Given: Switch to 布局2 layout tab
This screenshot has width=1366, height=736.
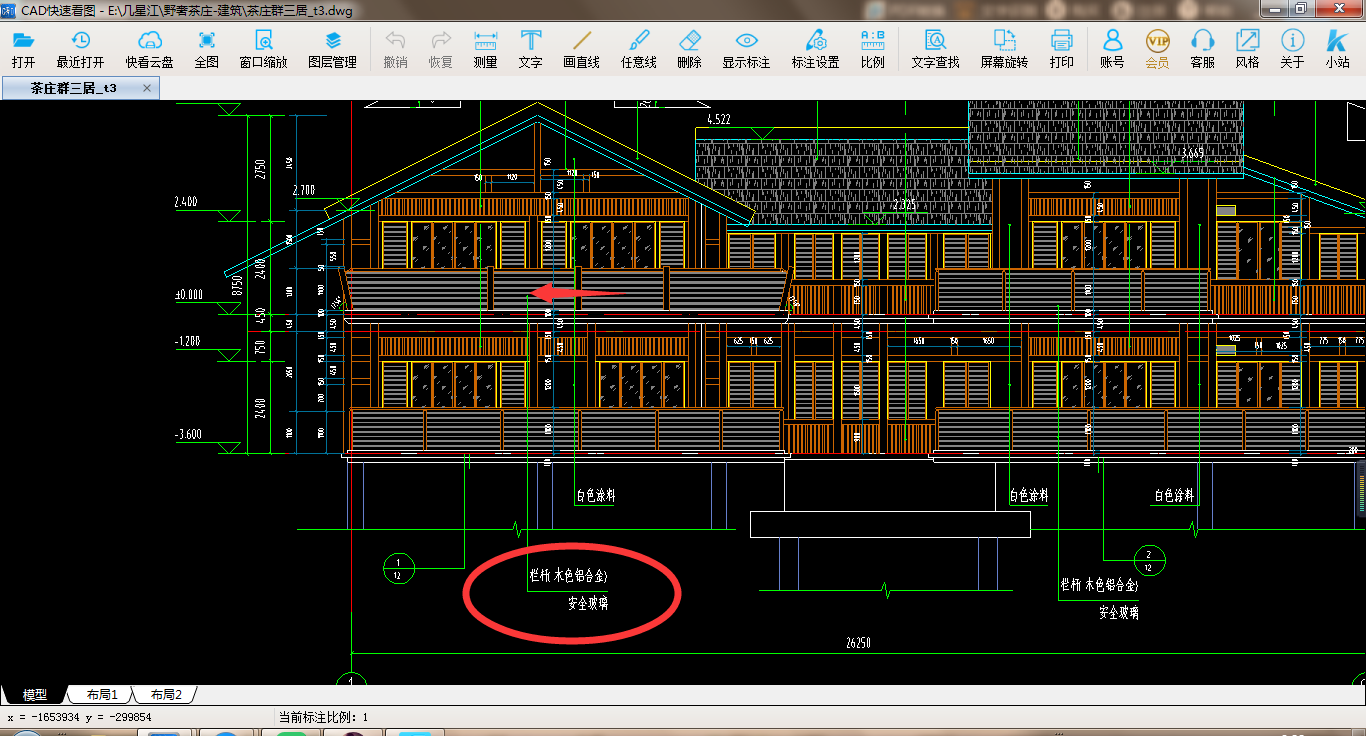Looking at the screenshot, I should [165, 694].
